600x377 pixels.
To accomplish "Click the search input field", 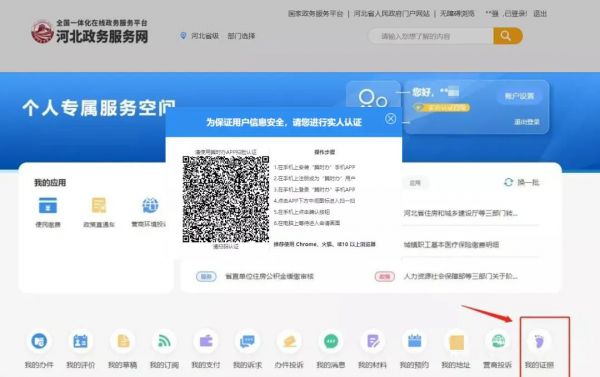I will click(431, 36).
